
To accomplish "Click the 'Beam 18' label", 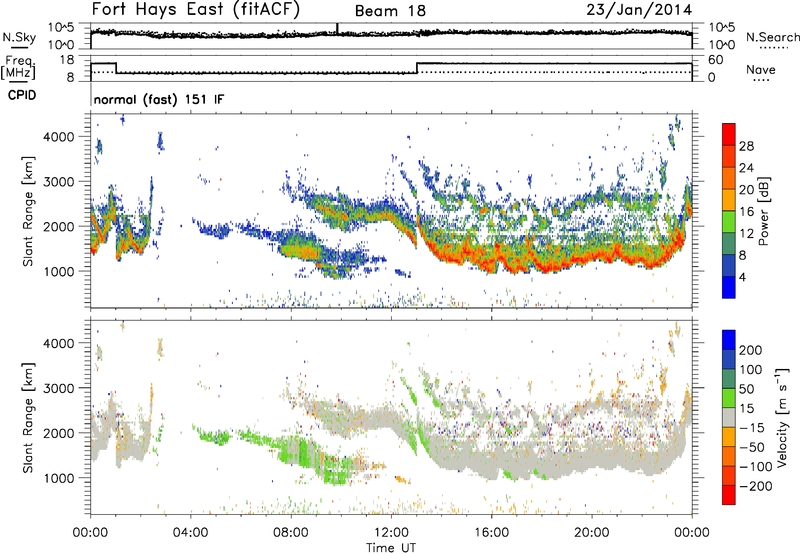I will 390,11.
